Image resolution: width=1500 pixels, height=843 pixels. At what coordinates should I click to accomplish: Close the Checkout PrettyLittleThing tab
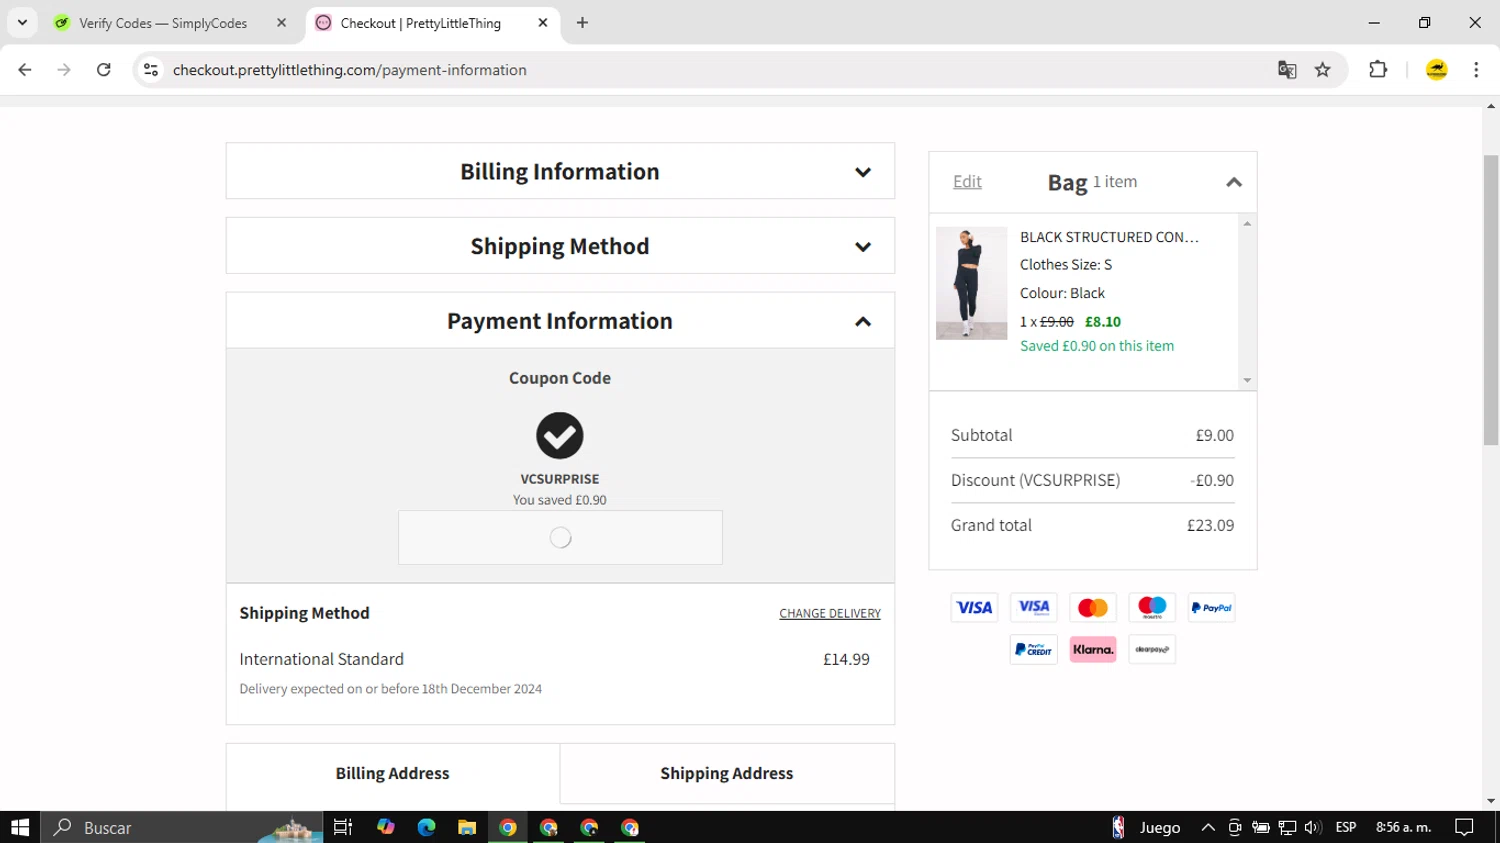[543, 22]
